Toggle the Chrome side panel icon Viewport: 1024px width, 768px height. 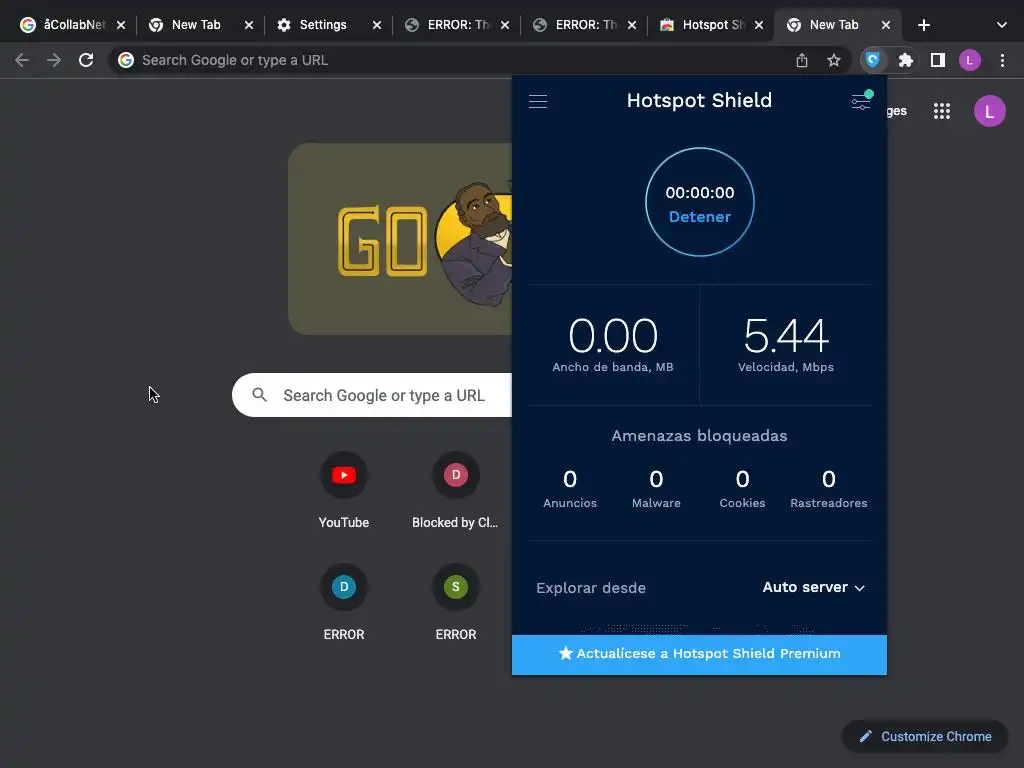point(938,60)
